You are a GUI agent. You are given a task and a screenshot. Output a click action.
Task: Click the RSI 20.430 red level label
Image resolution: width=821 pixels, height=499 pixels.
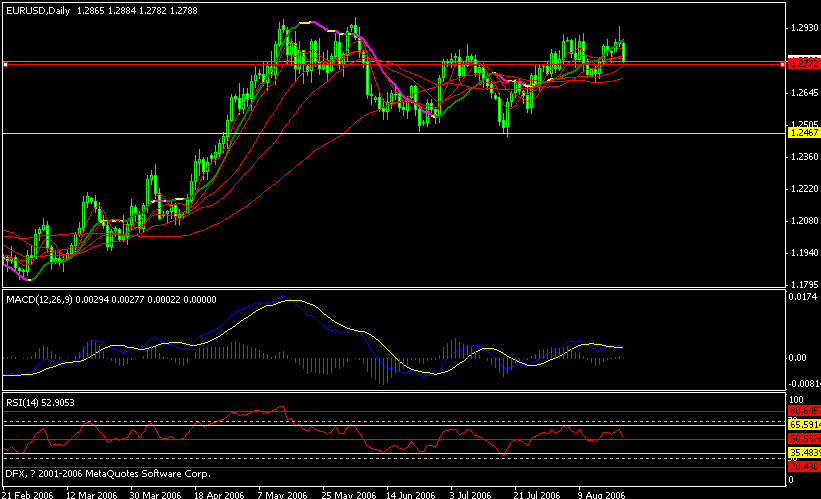[804, 467]
